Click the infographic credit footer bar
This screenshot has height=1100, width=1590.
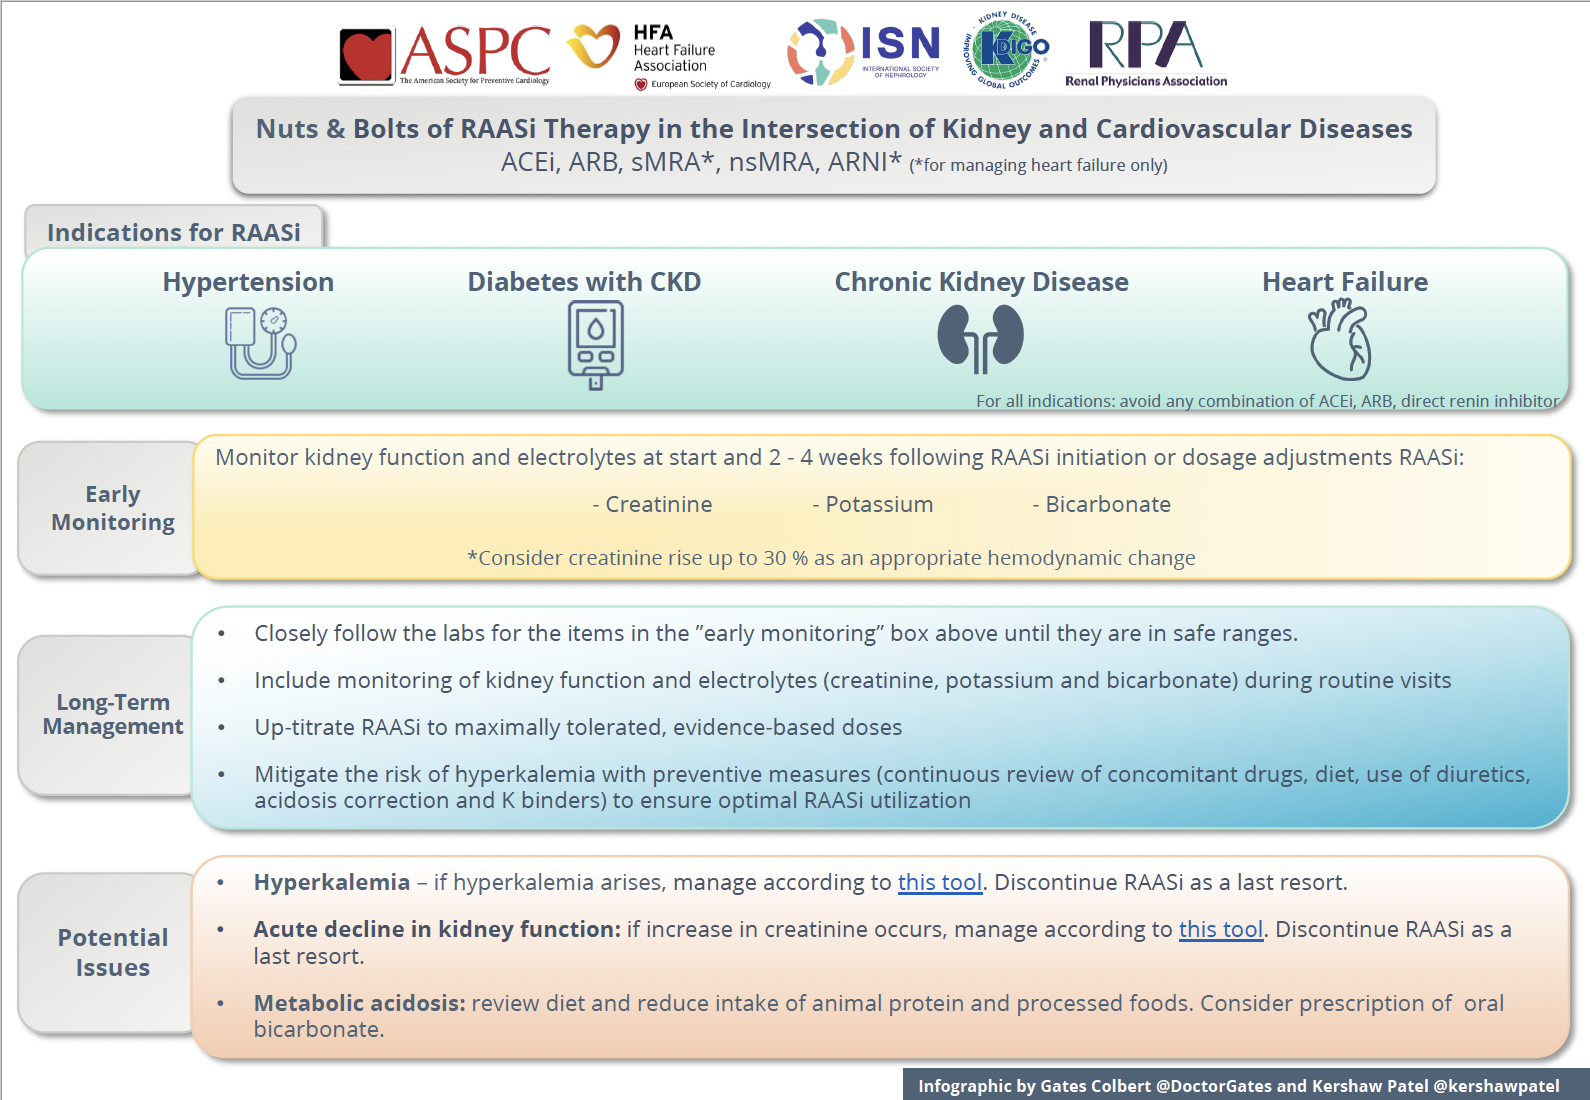[1238, 1085]
